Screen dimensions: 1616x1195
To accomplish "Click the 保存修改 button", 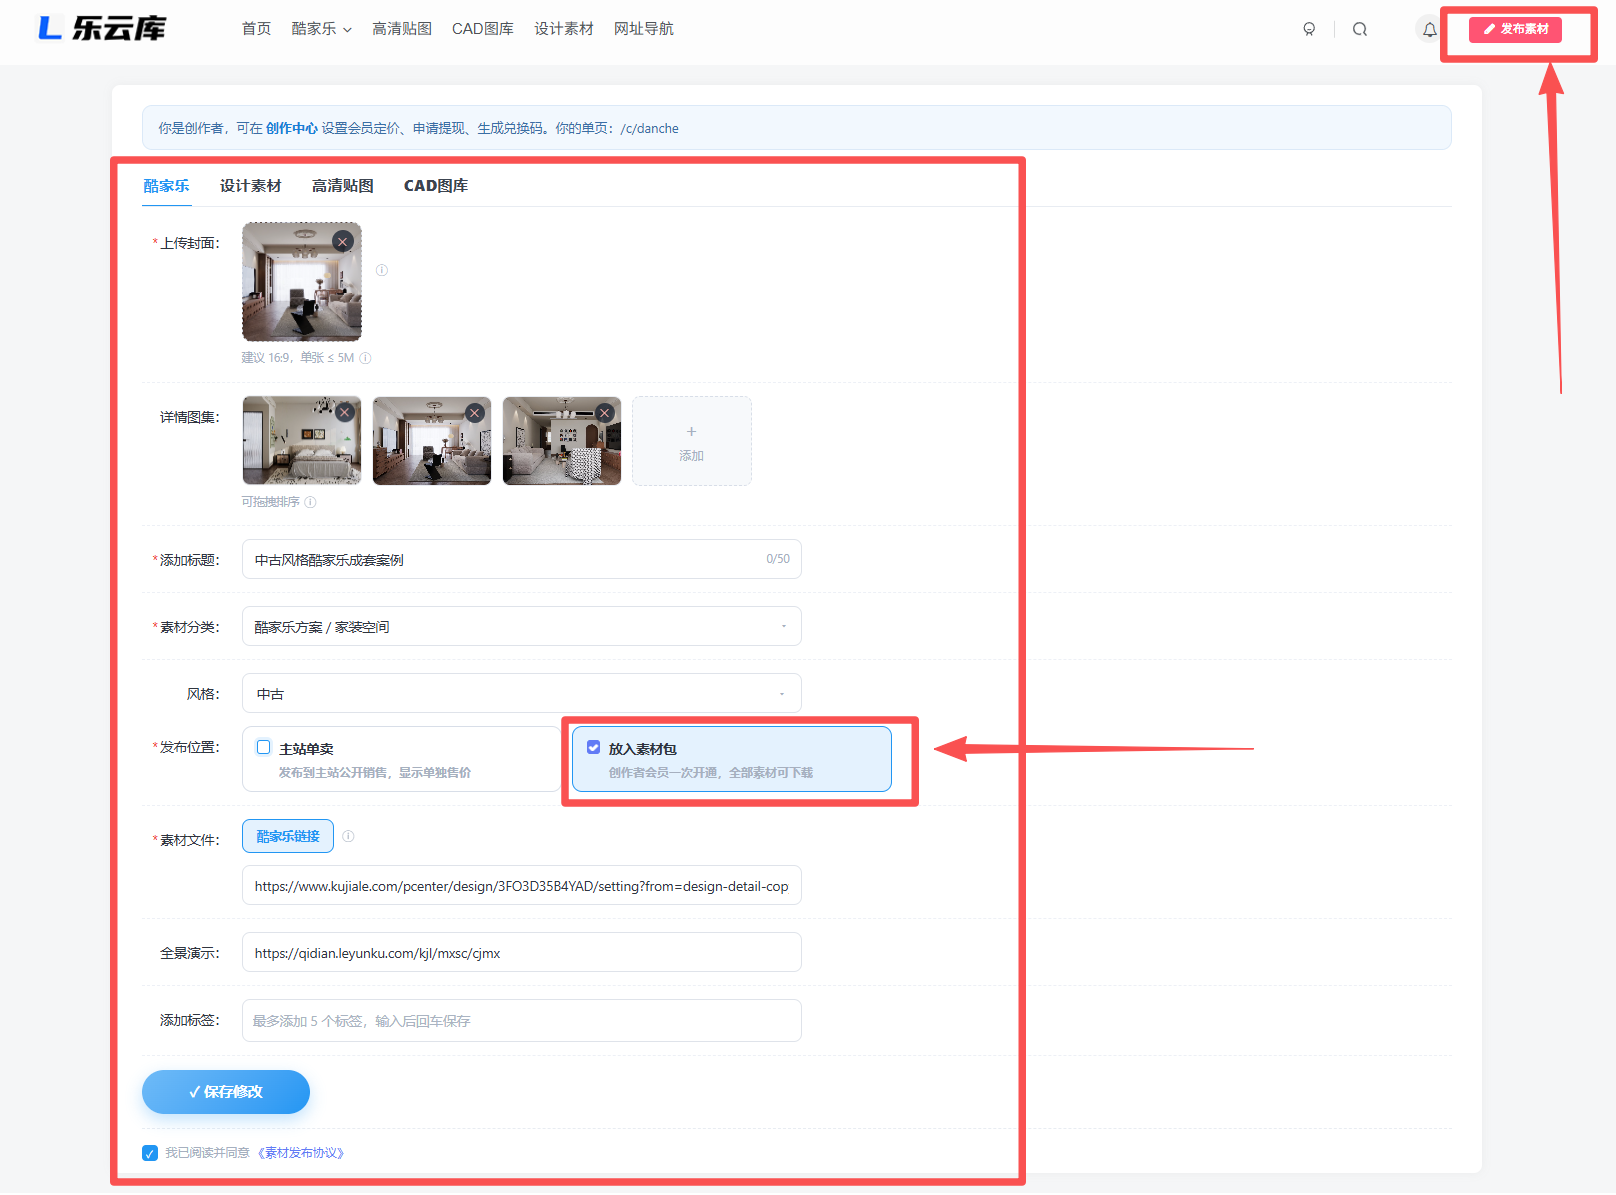I will (226, 1092).
